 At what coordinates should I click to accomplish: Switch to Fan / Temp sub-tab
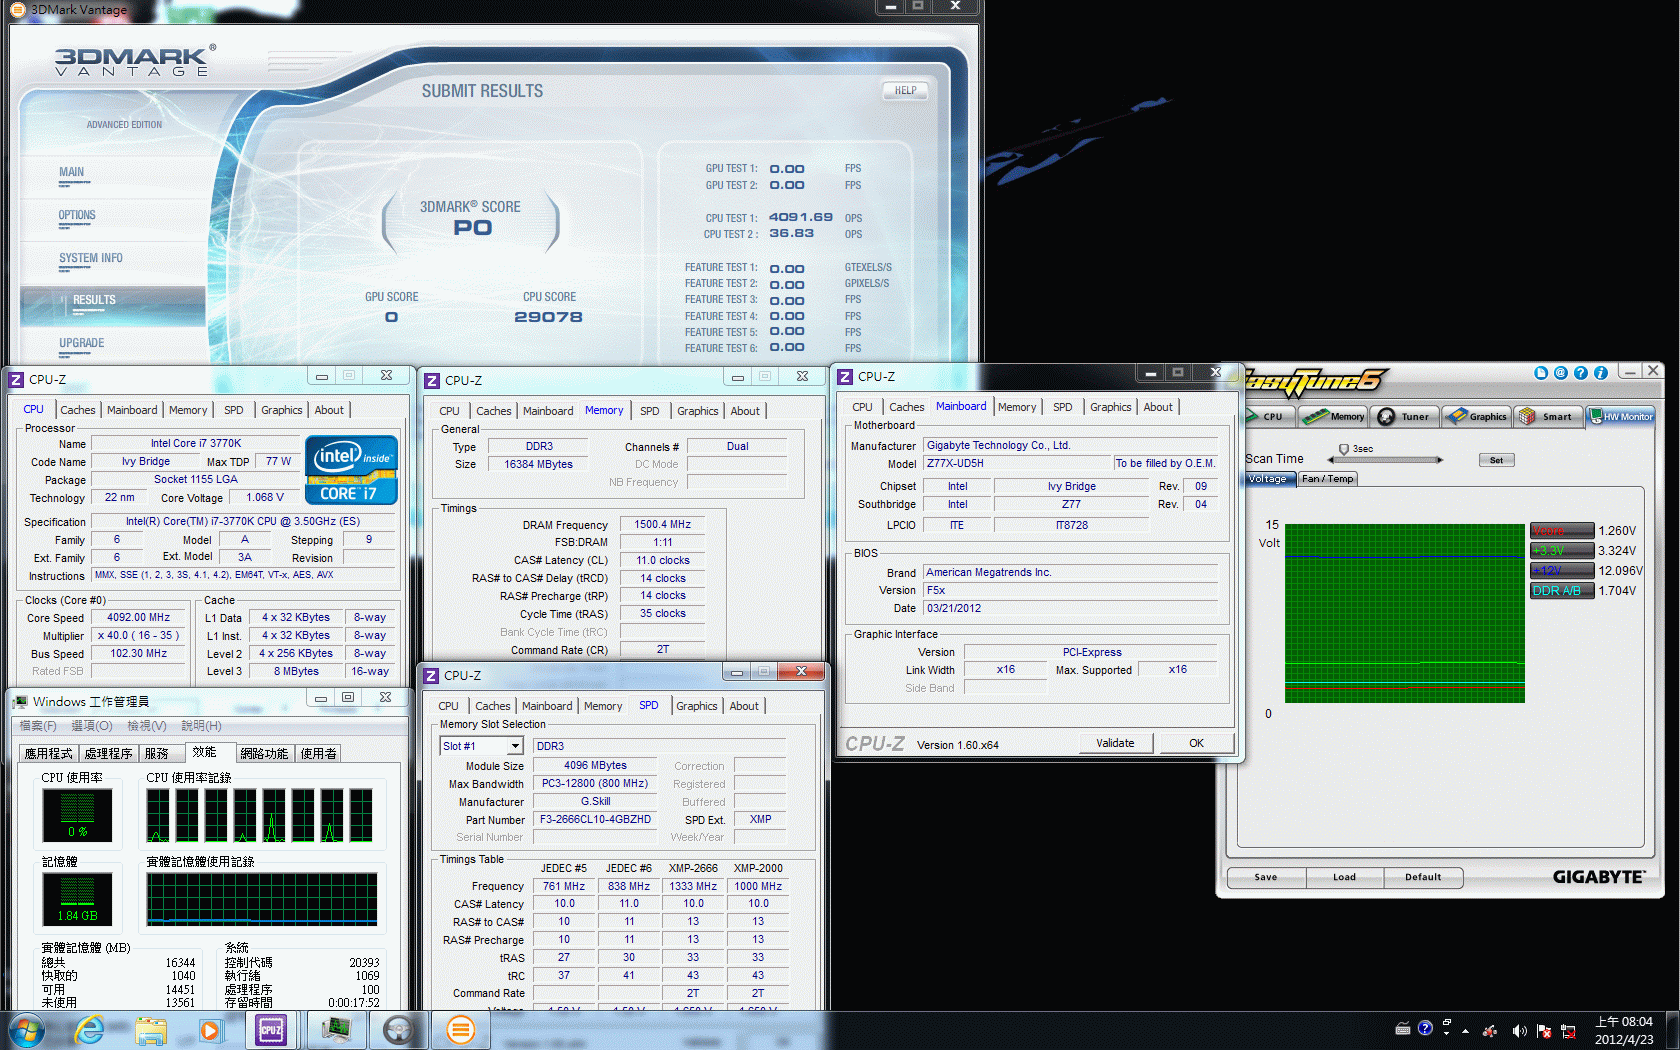click(x=1327, y=479)
